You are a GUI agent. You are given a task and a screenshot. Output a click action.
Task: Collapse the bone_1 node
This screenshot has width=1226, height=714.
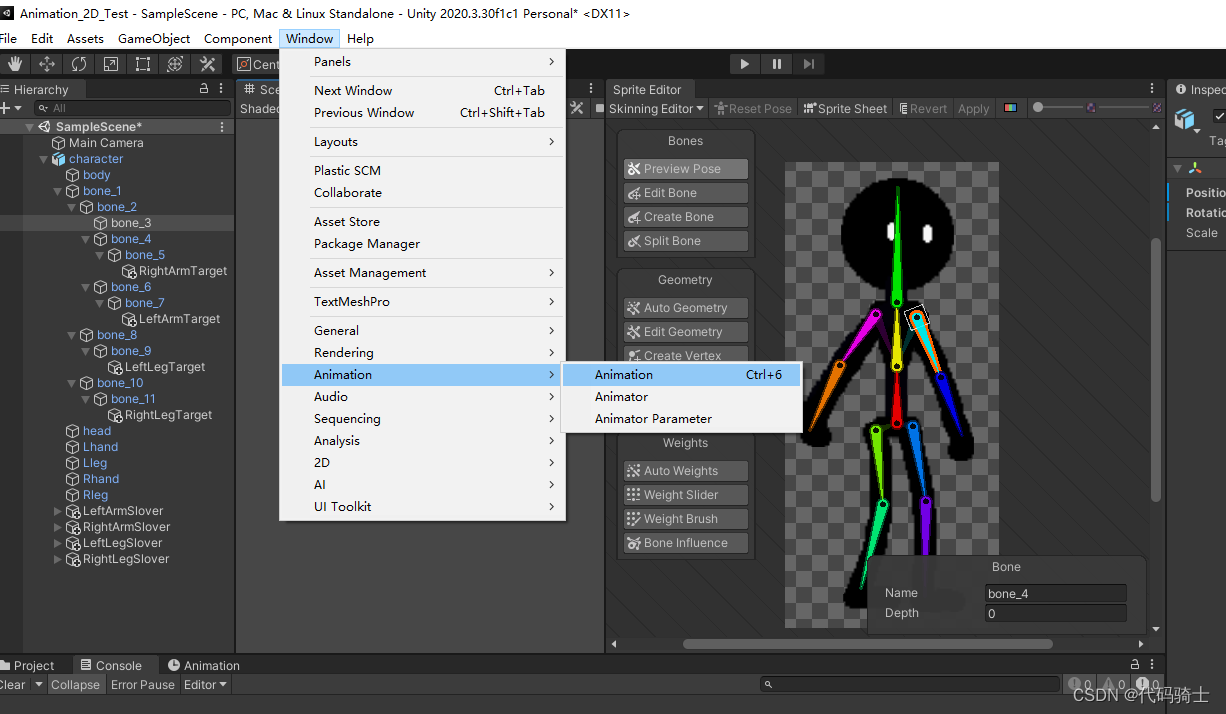(58, 191)
